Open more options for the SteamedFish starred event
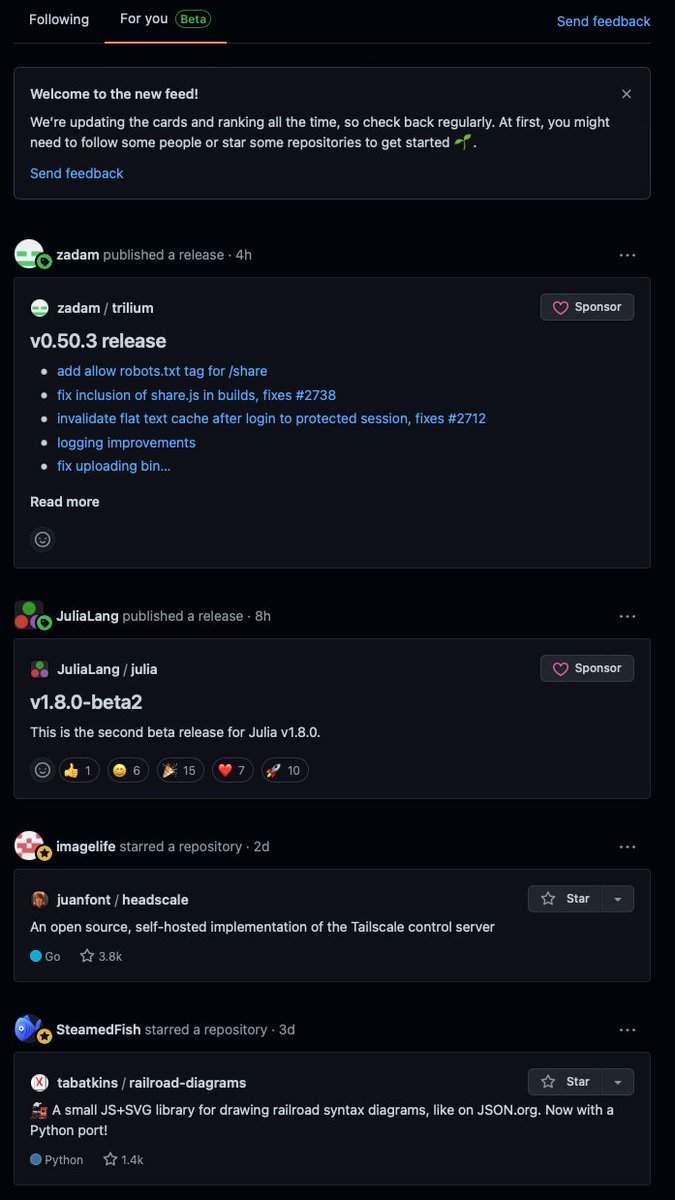 click(x=627, y=1030)
